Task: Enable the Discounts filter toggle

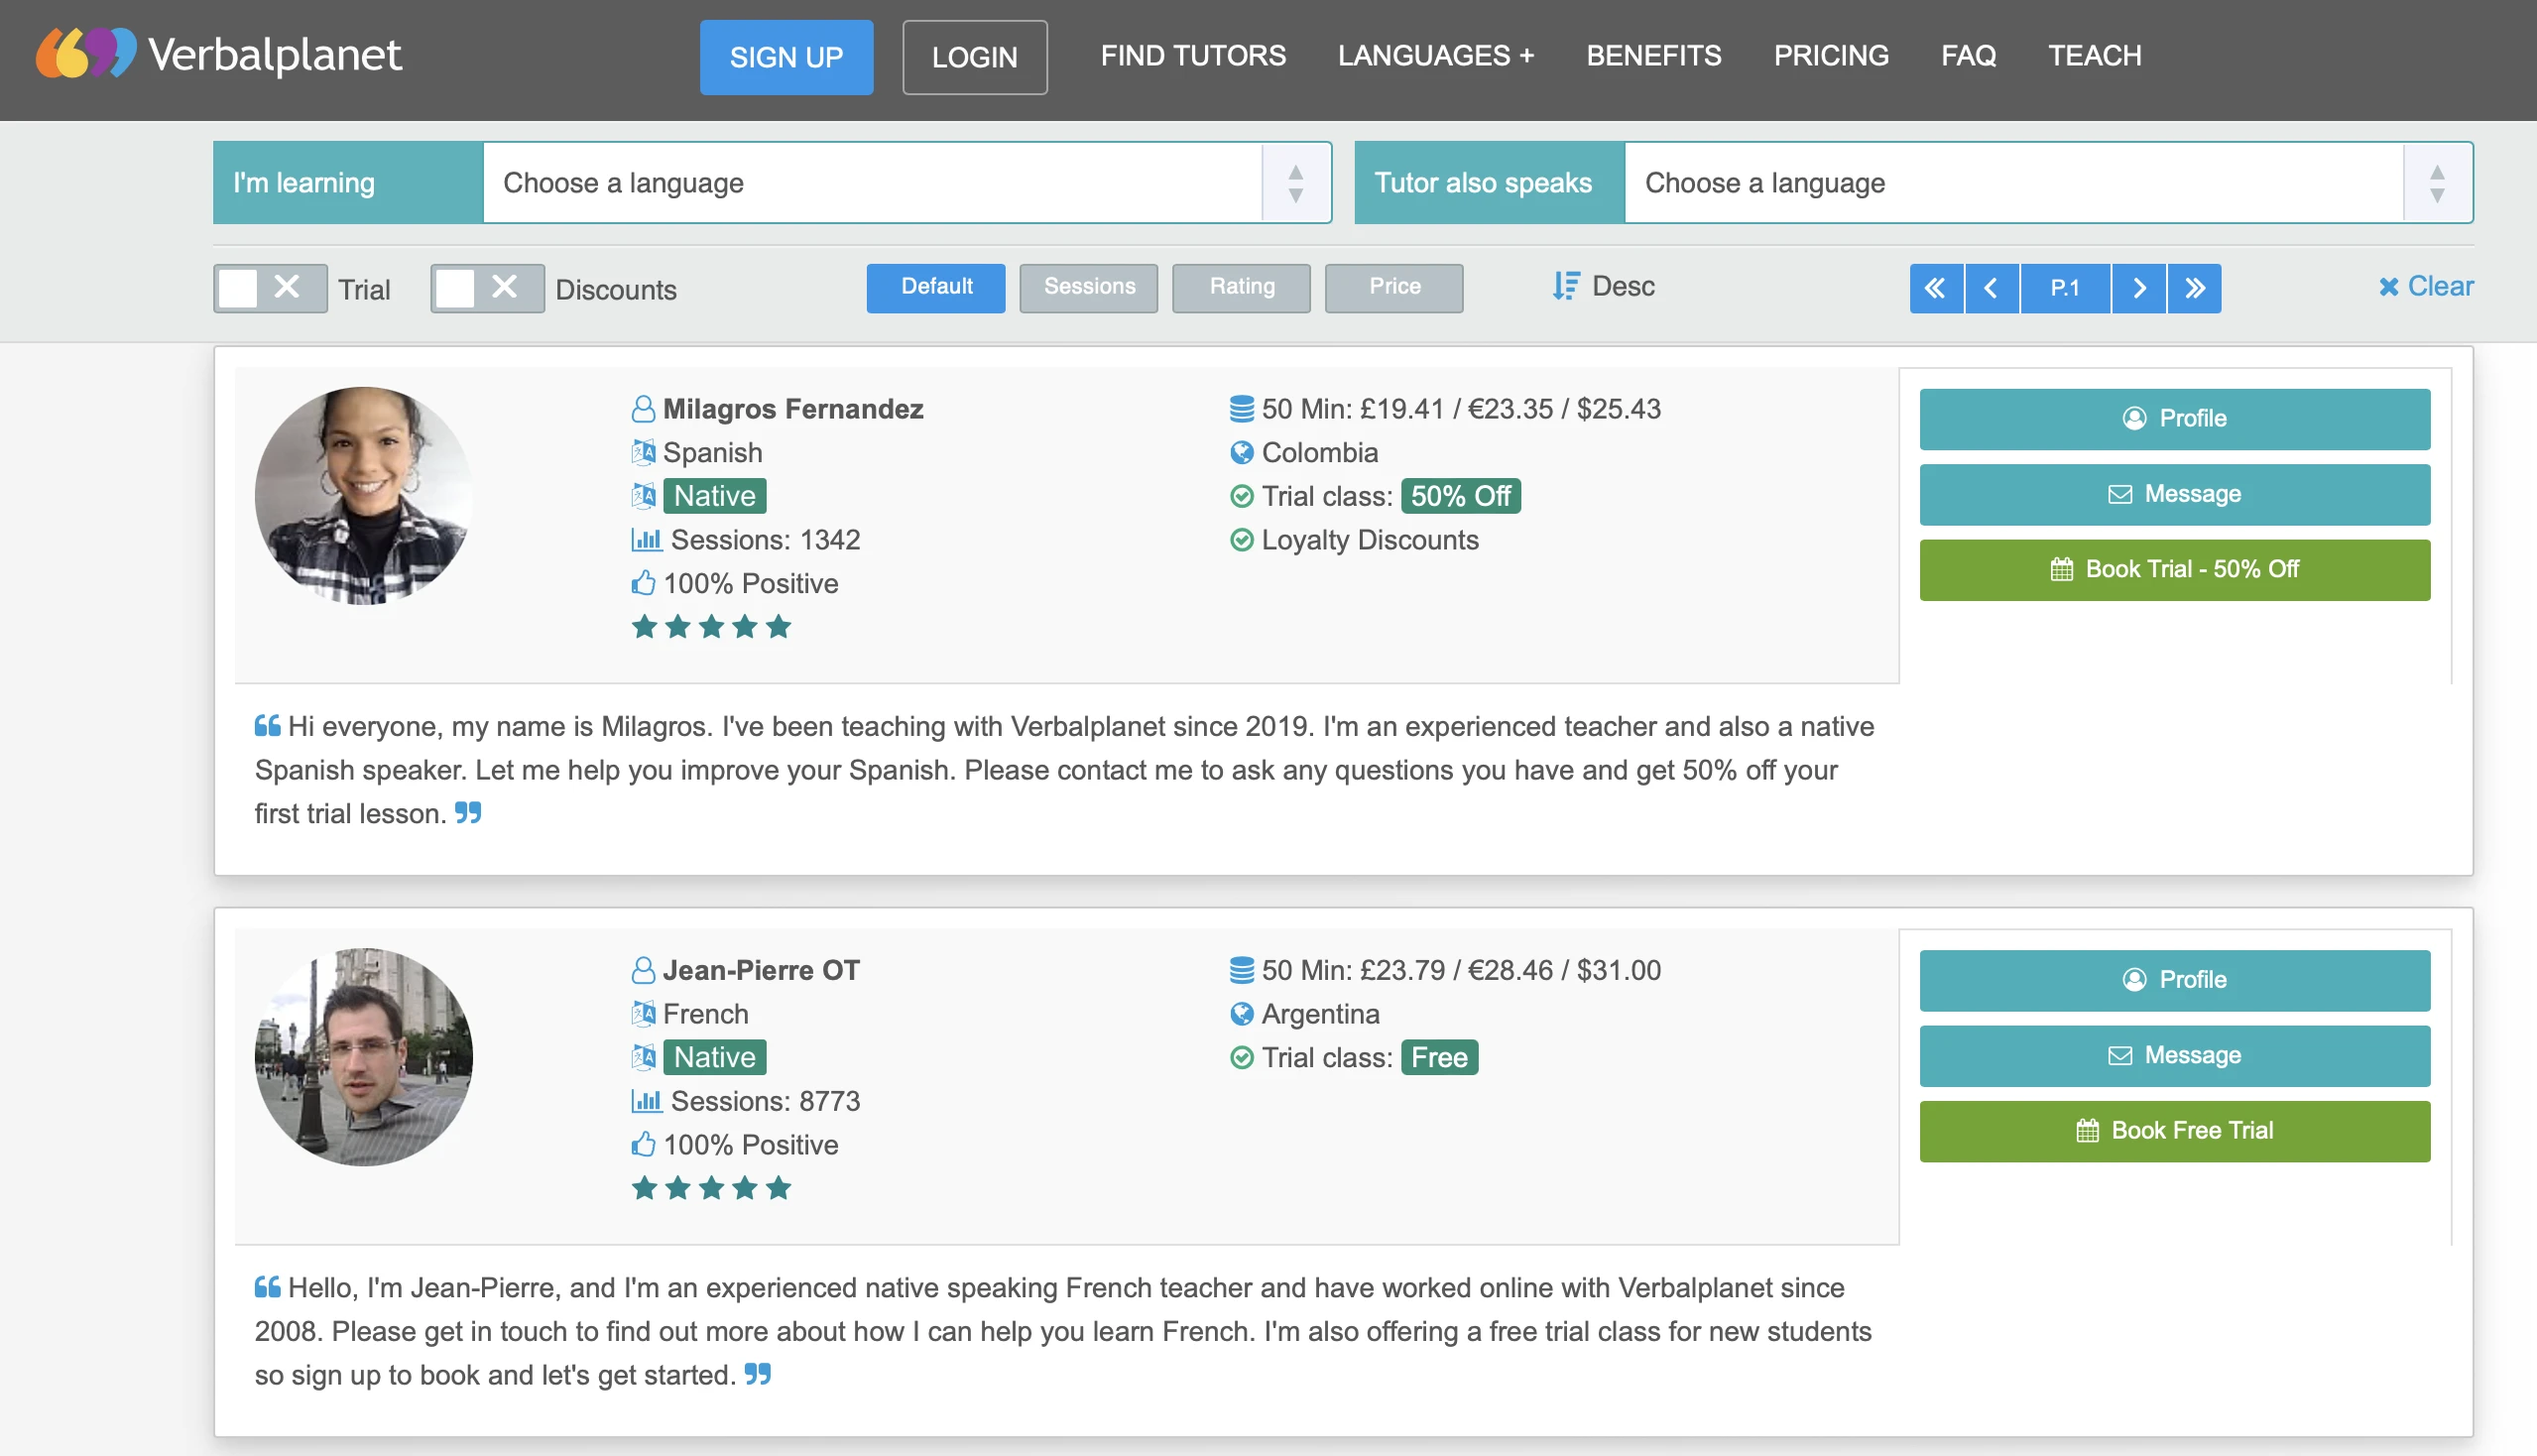Action: [457, 288]
